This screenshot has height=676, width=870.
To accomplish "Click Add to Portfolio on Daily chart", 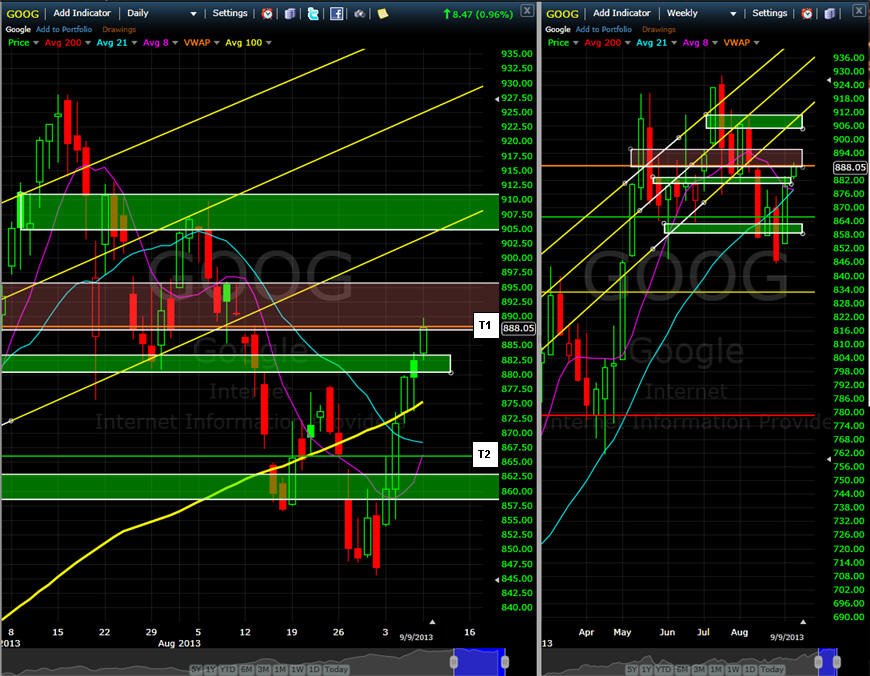I will [64, 29].
